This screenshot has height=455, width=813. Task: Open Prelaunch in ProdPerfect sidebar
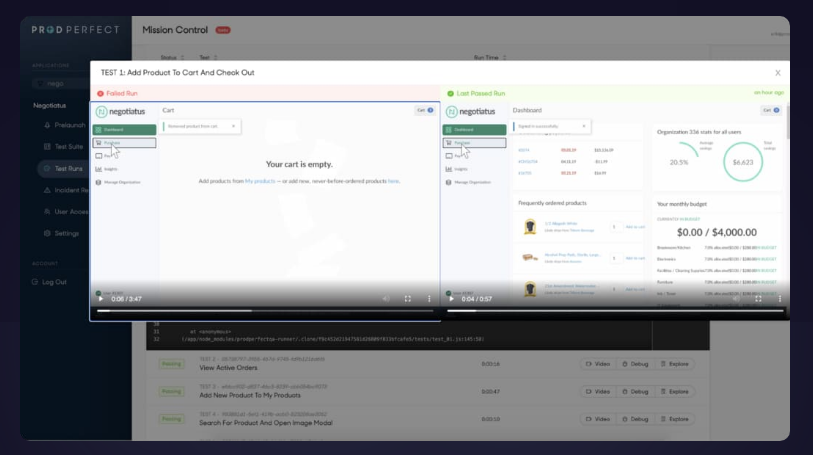pos(65,125)
